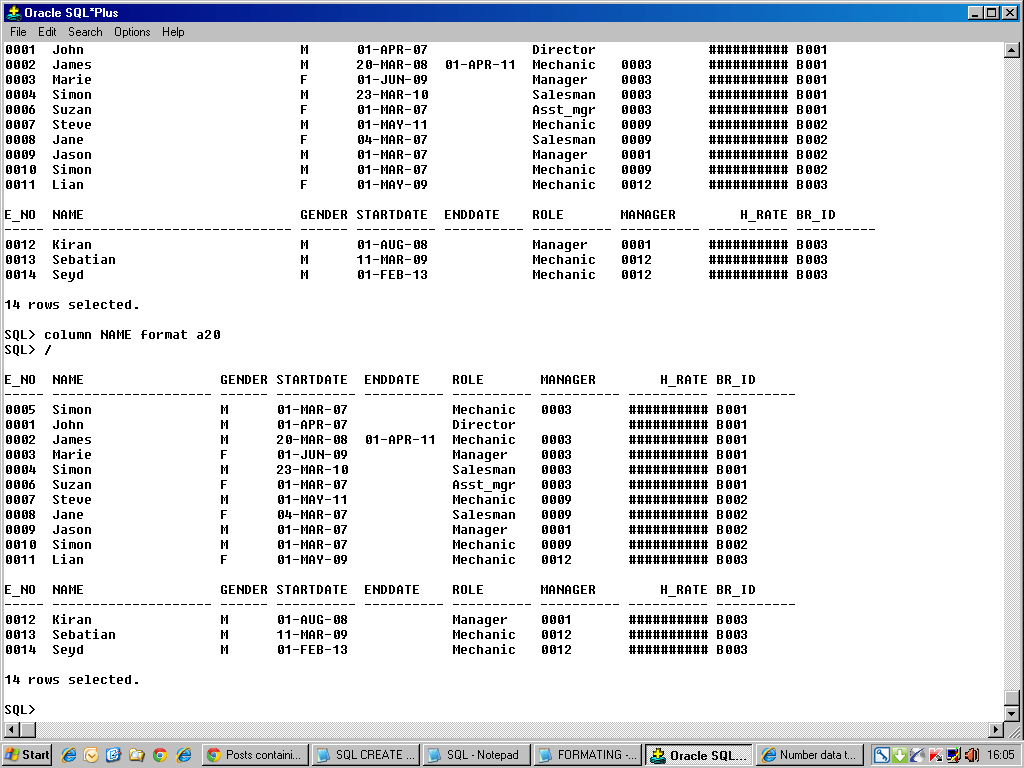Switch to FORMATING taskbar window
The height and width of the screenshot is (768, 1024).
pyautogui.click(x=588, y=755)
